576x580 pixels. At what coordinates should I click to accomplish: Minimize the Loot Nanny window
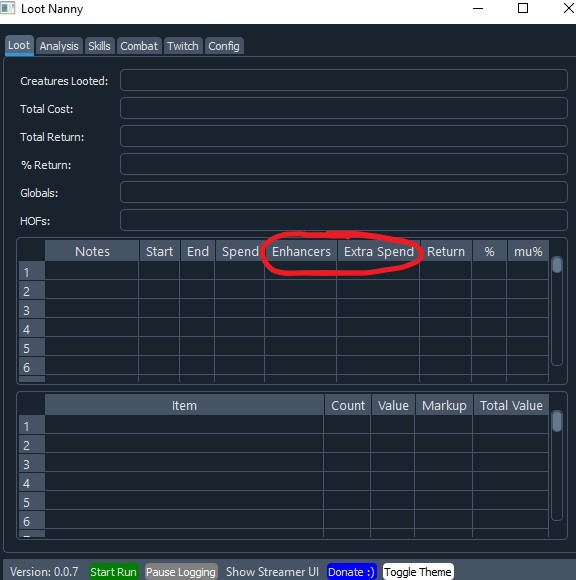[x=478, y=8]
